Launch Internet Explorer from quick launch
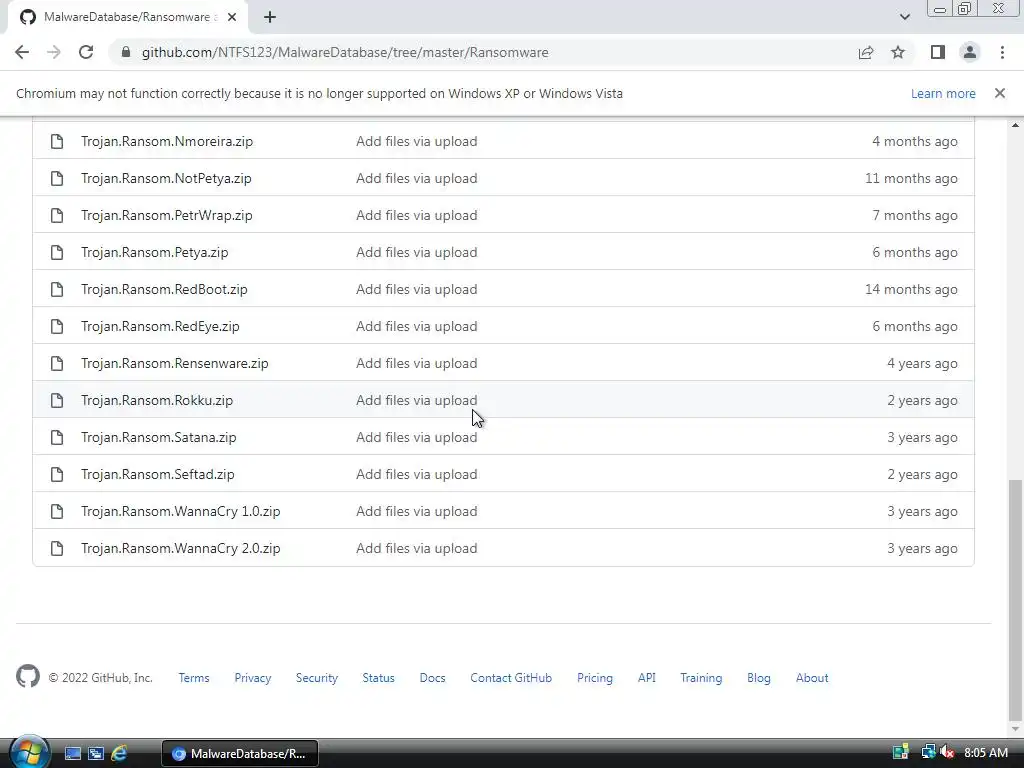This screenshot has width=1024, height=768. pos(119,754)
